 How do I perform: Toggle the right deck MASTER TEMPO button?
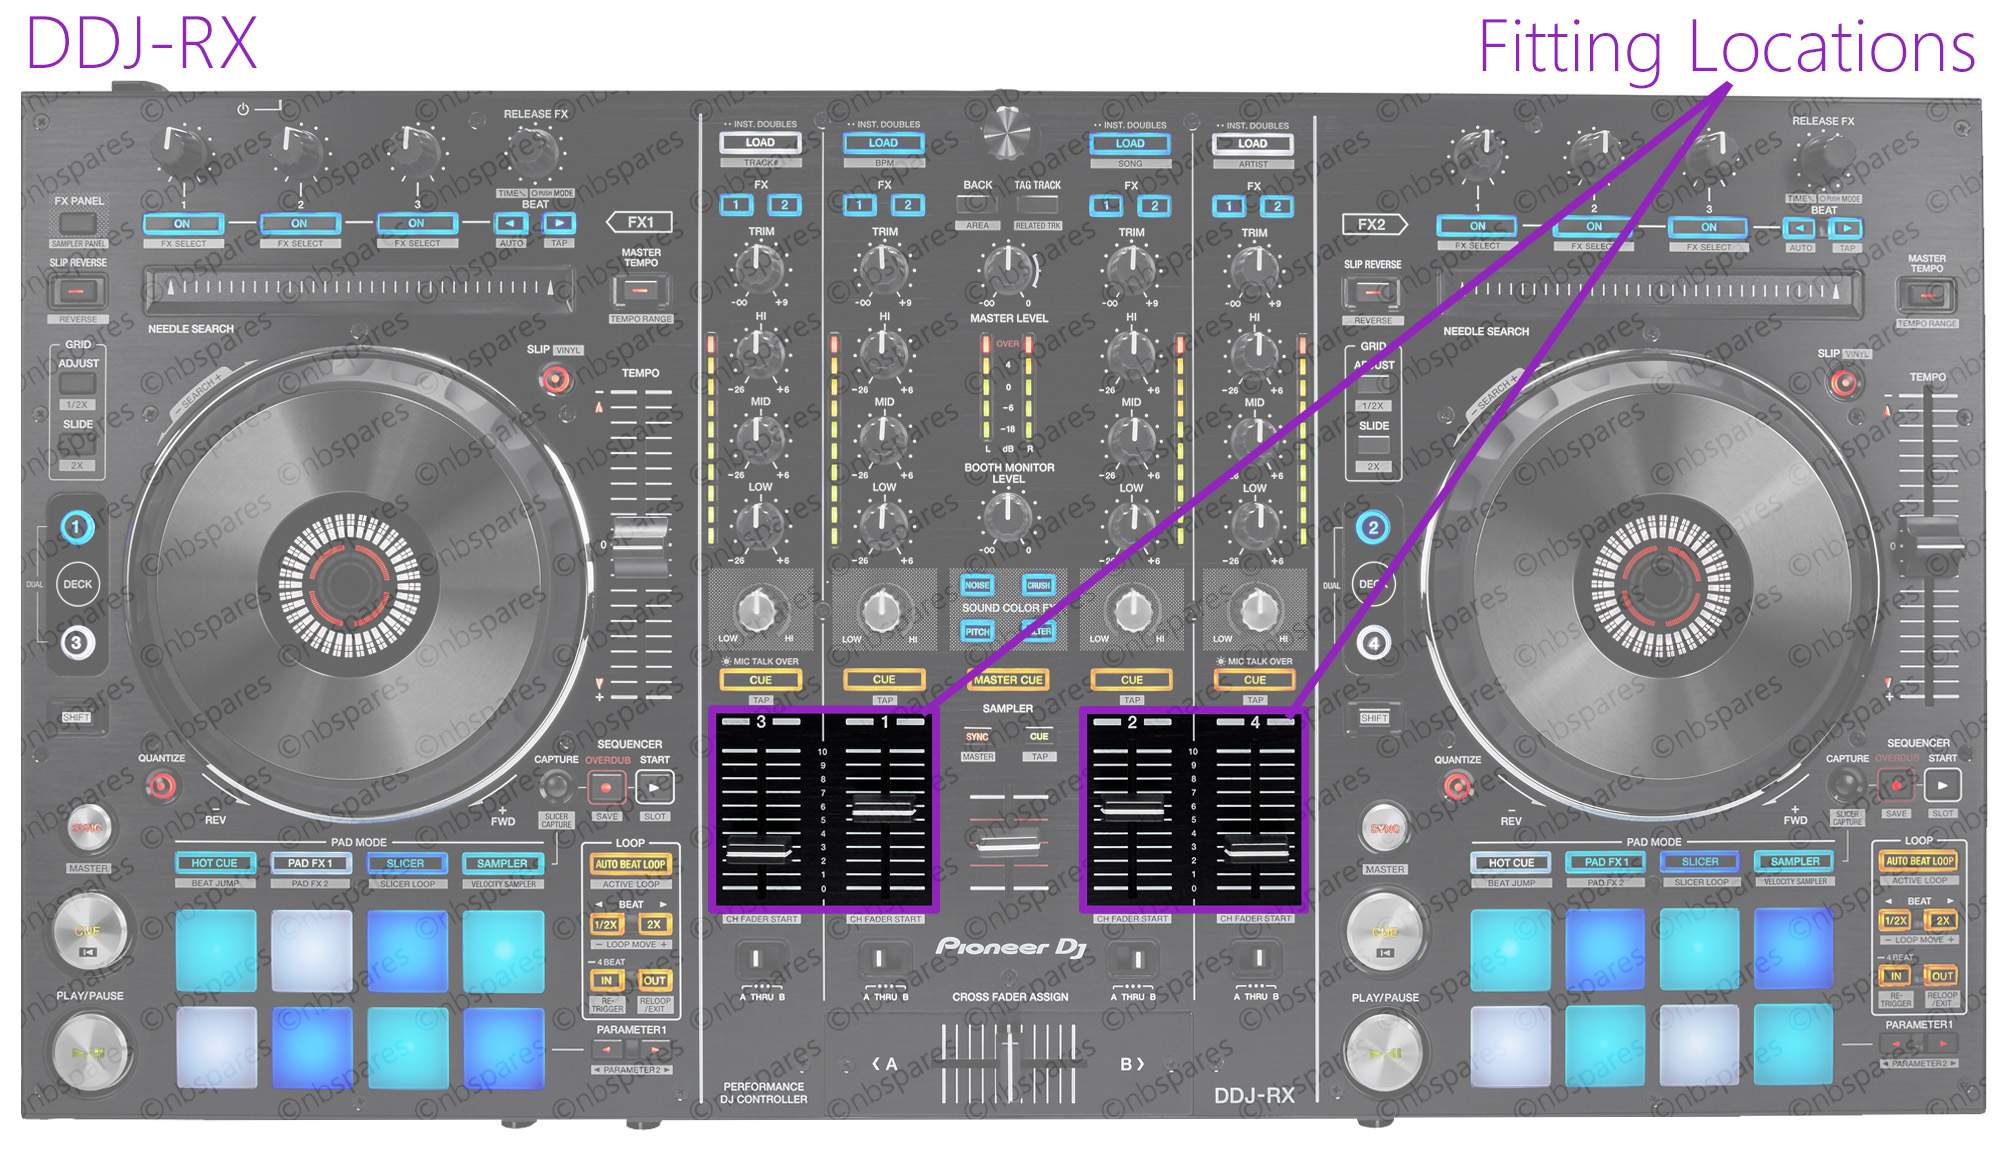coord(1927,296)
